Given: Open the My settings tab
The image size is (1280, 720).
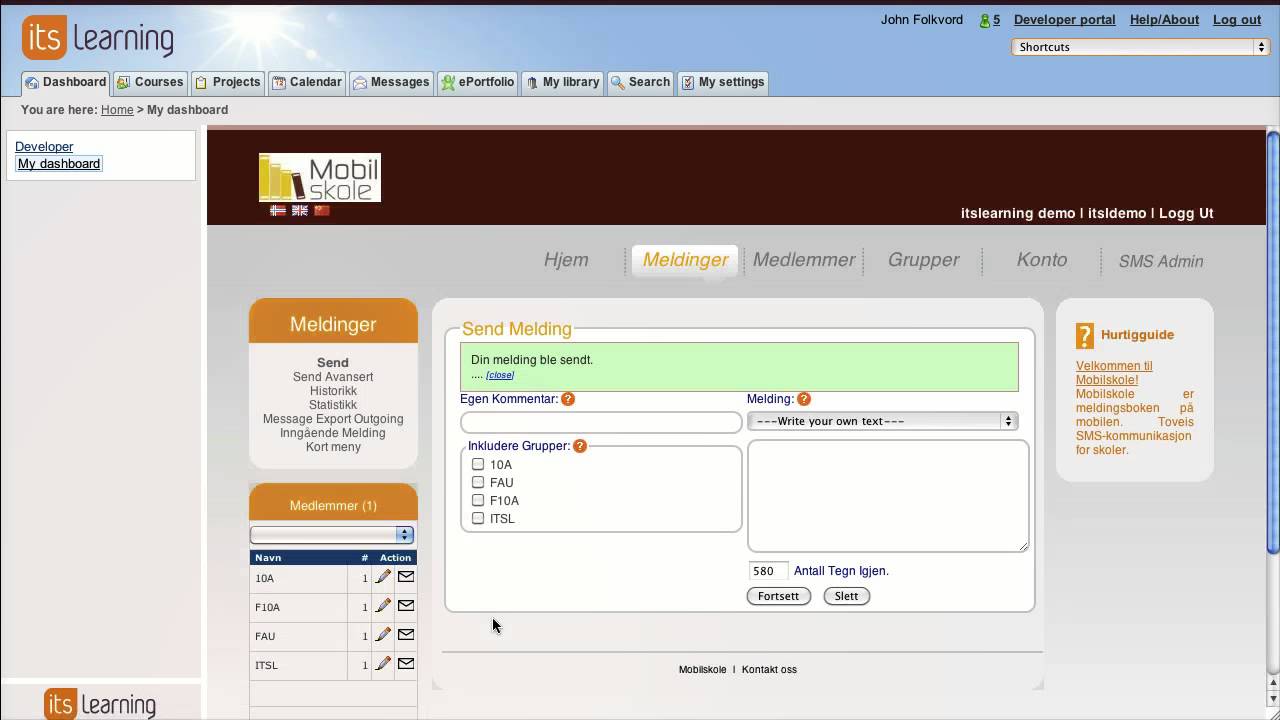Looking at the screenshot, I should tap(723, 82).
